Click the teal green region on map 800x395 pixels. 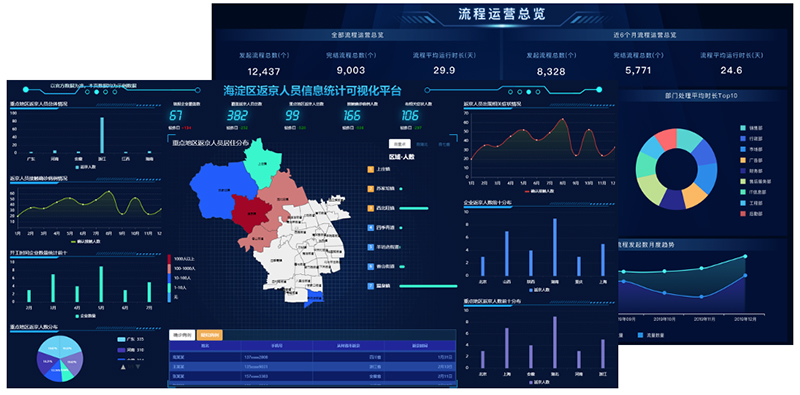262,159
